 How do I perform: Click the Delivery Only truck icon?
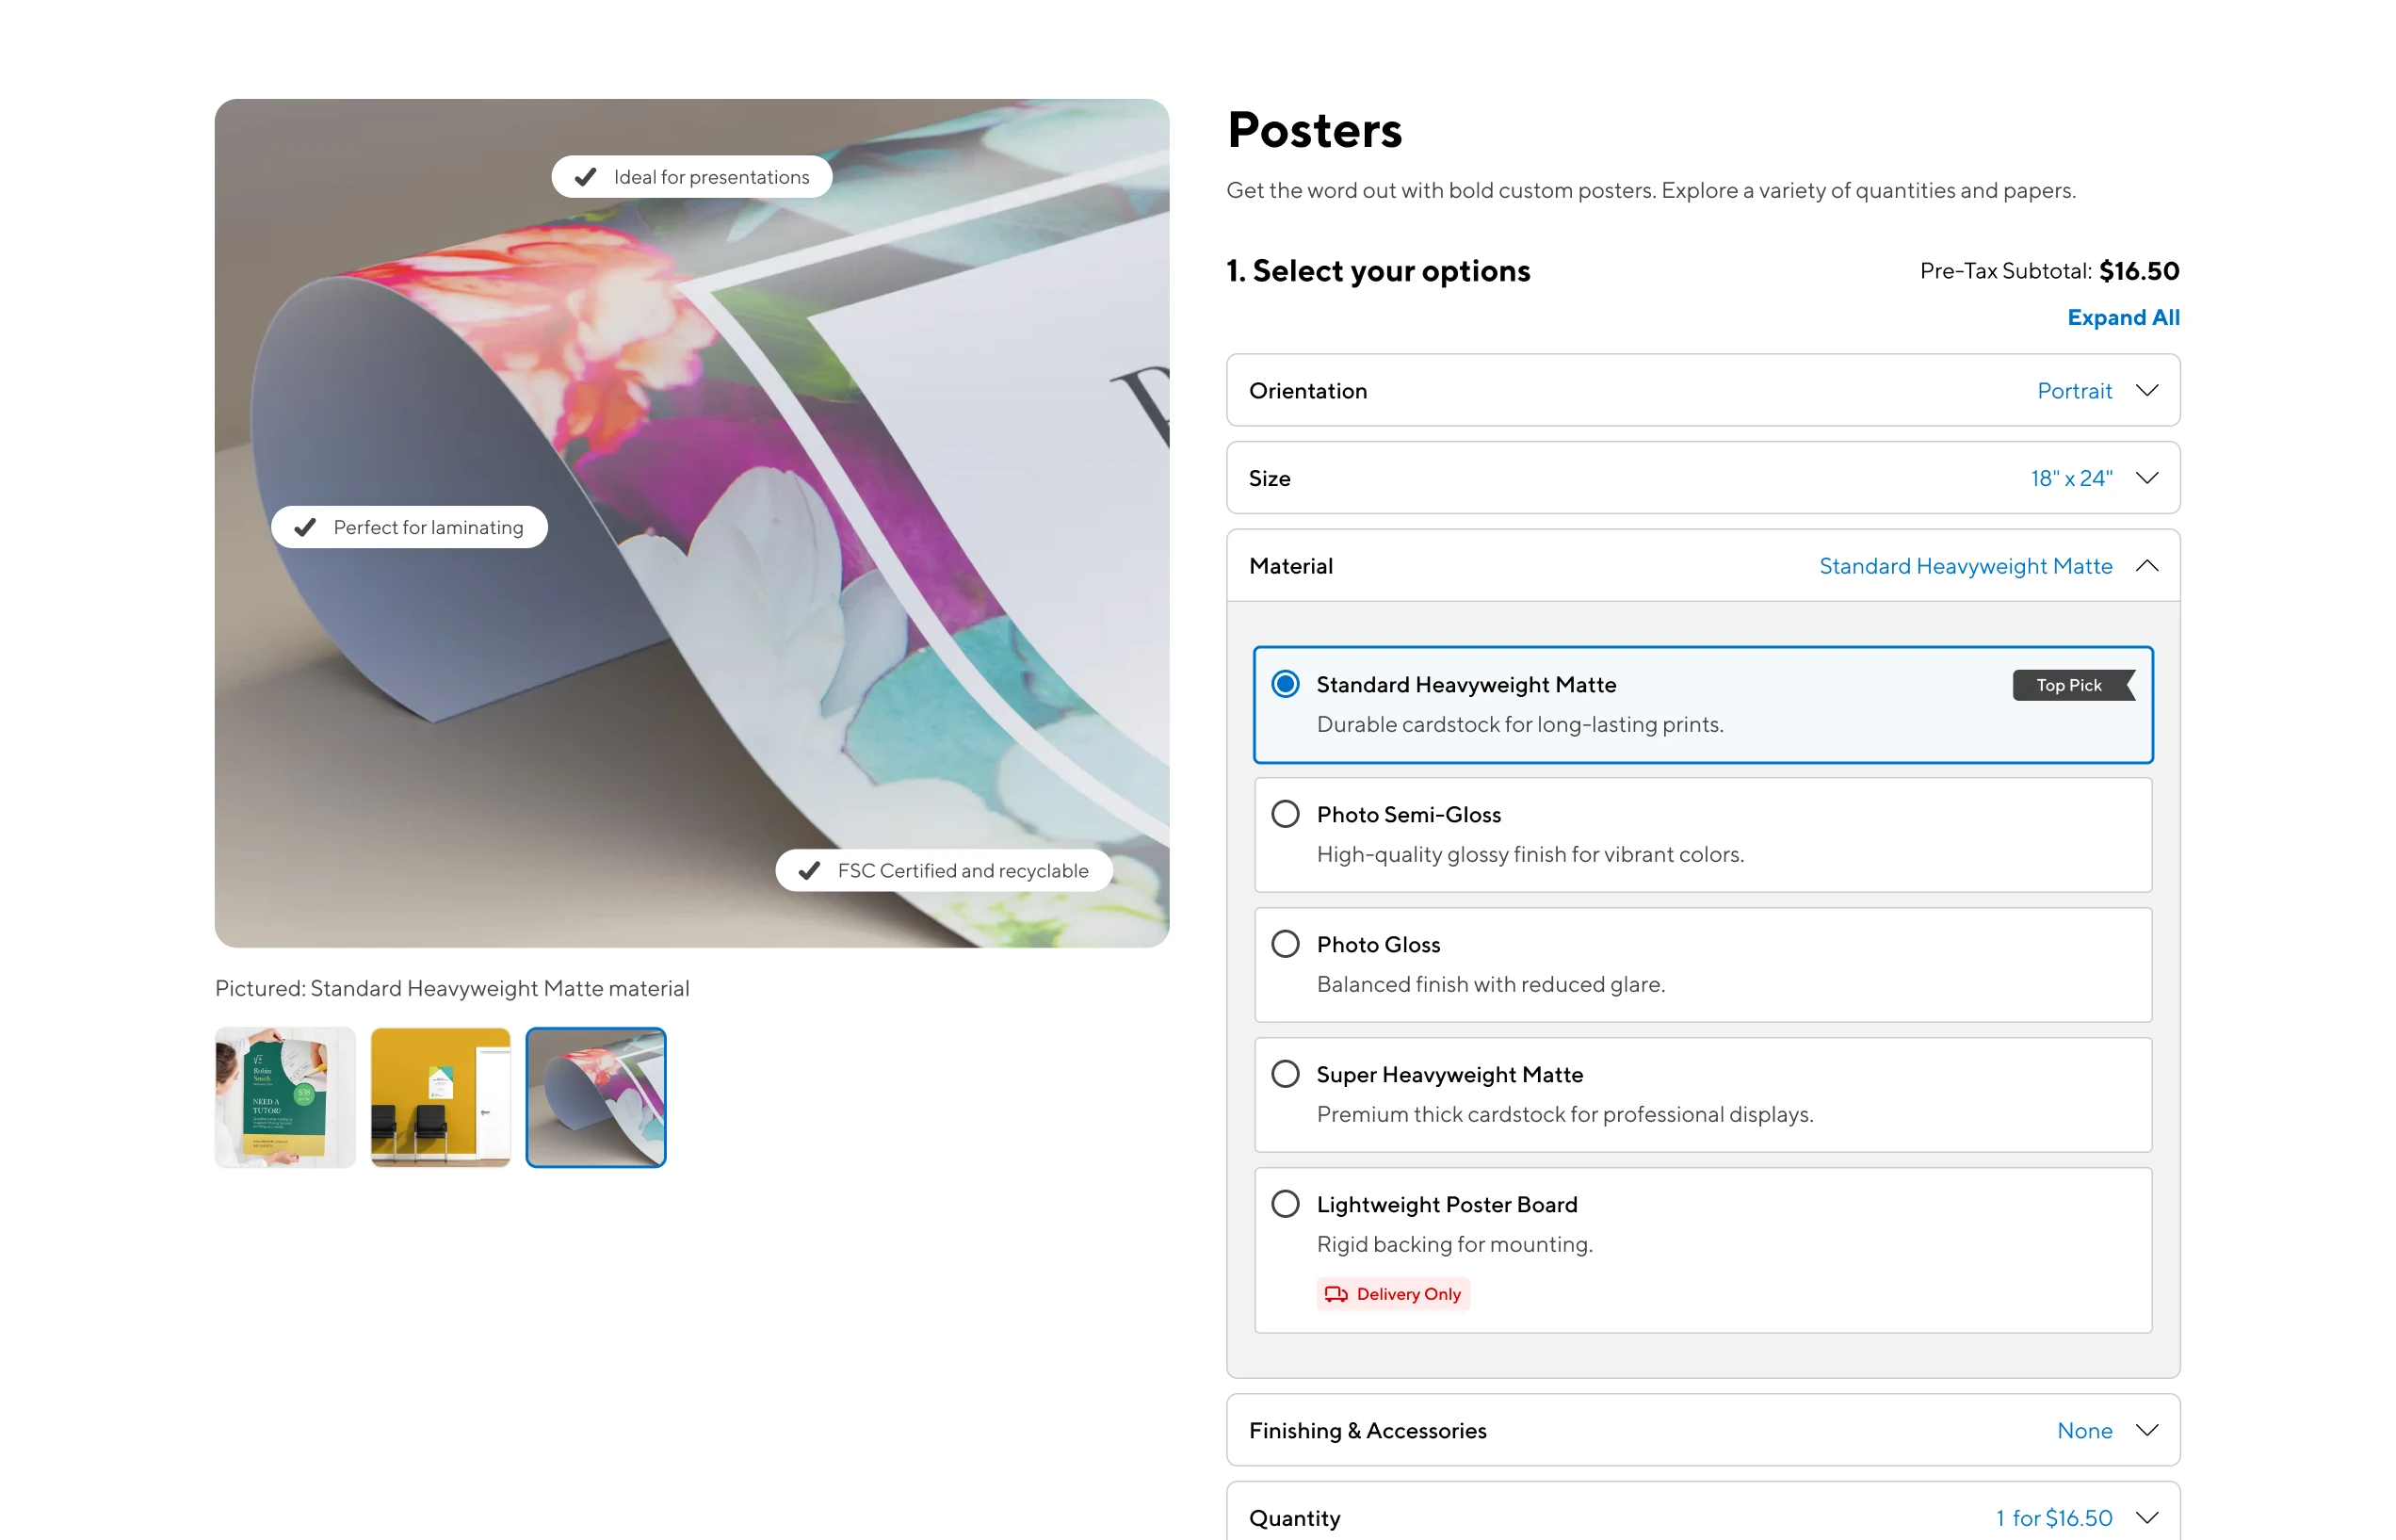(1336, 1294)
